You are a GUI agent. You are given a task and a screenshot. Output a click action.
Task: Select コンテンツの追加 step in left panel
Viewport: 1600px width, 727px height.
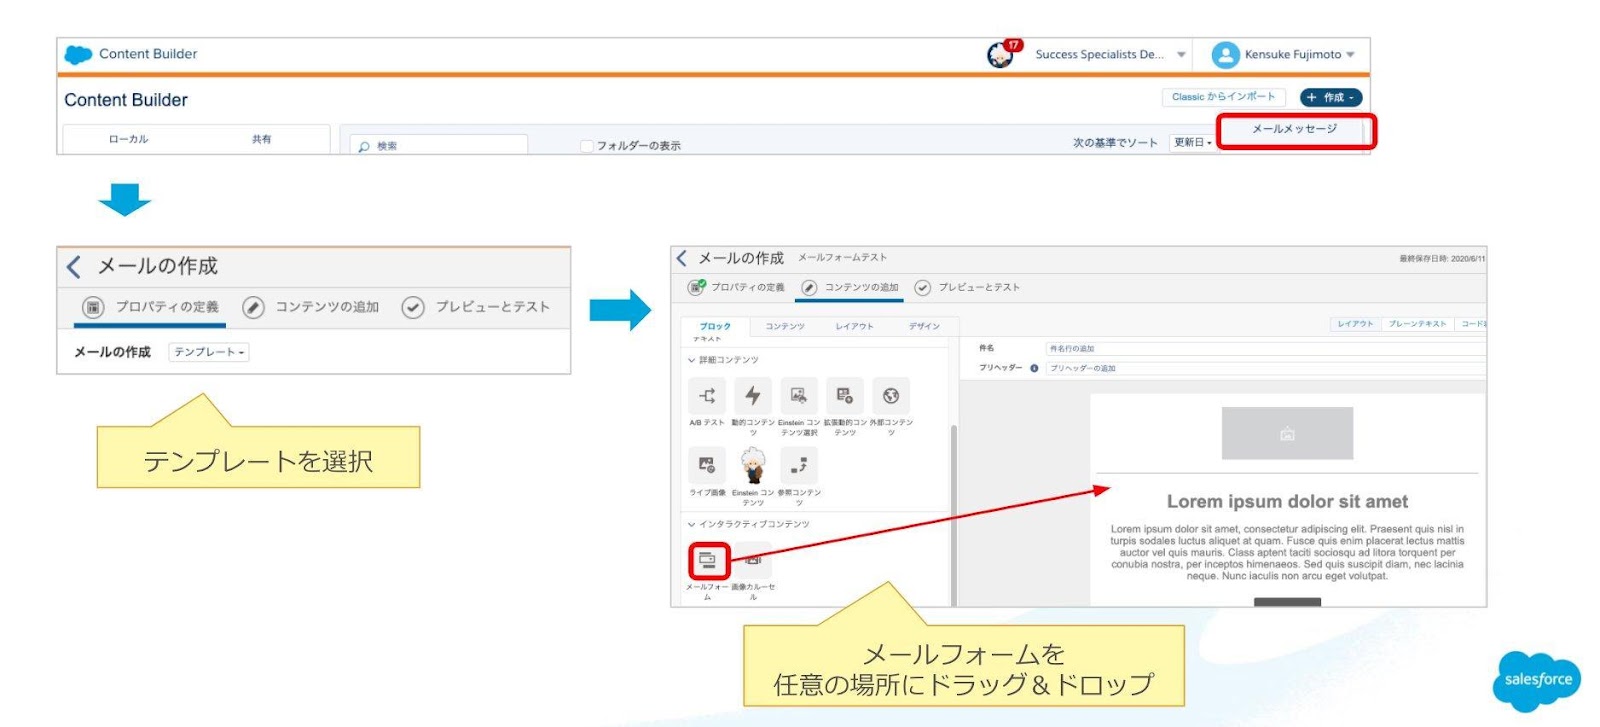tap(311, 307)
